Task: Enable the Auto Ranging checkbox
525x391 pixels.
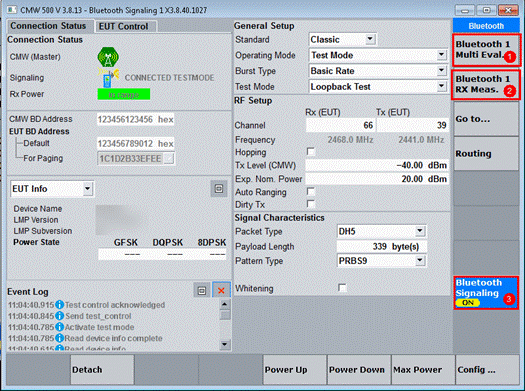Action: (311, 191)
